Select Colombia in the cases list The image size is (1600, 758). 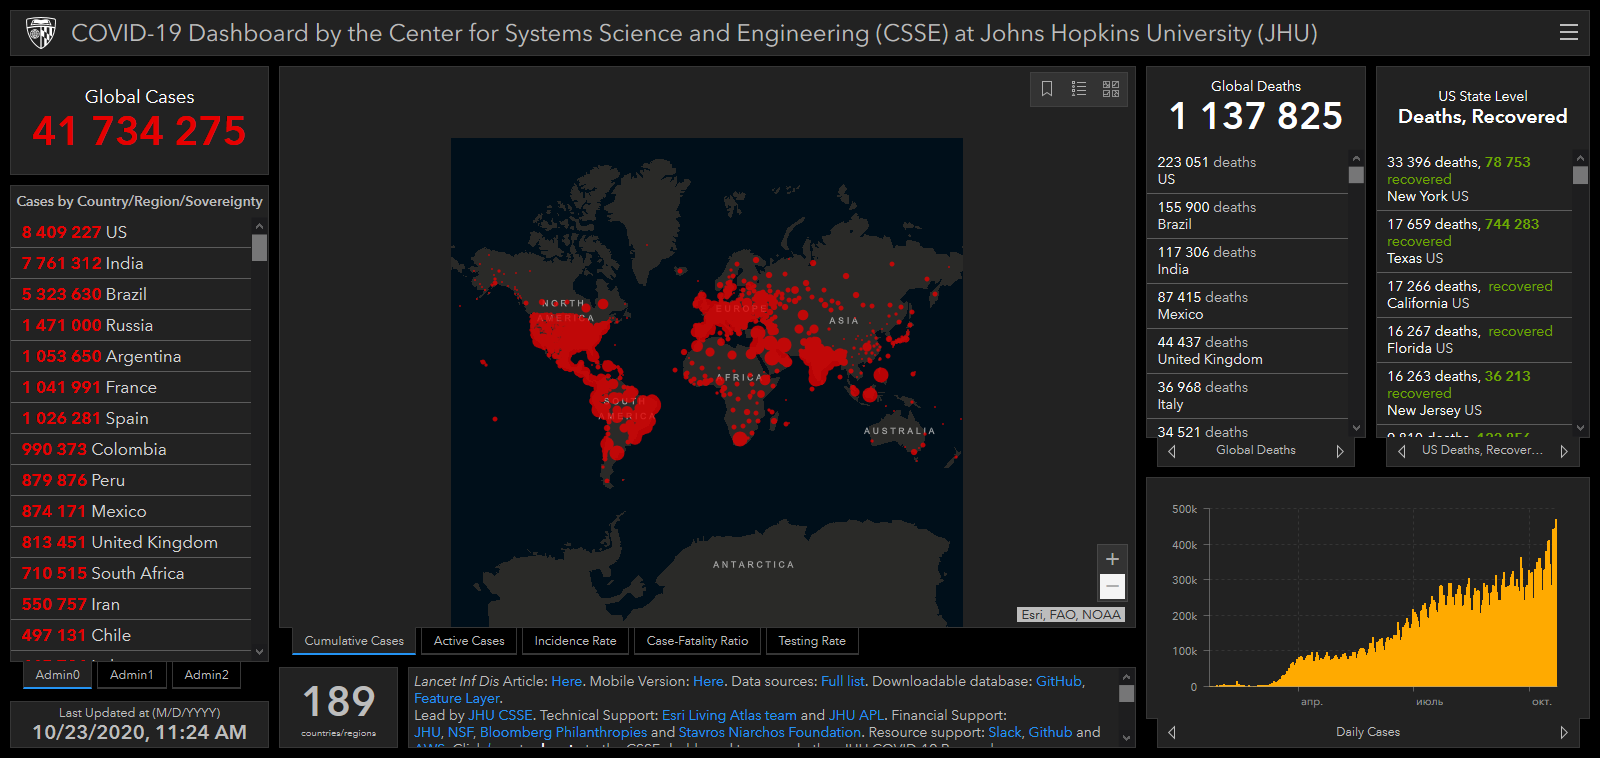132,449
